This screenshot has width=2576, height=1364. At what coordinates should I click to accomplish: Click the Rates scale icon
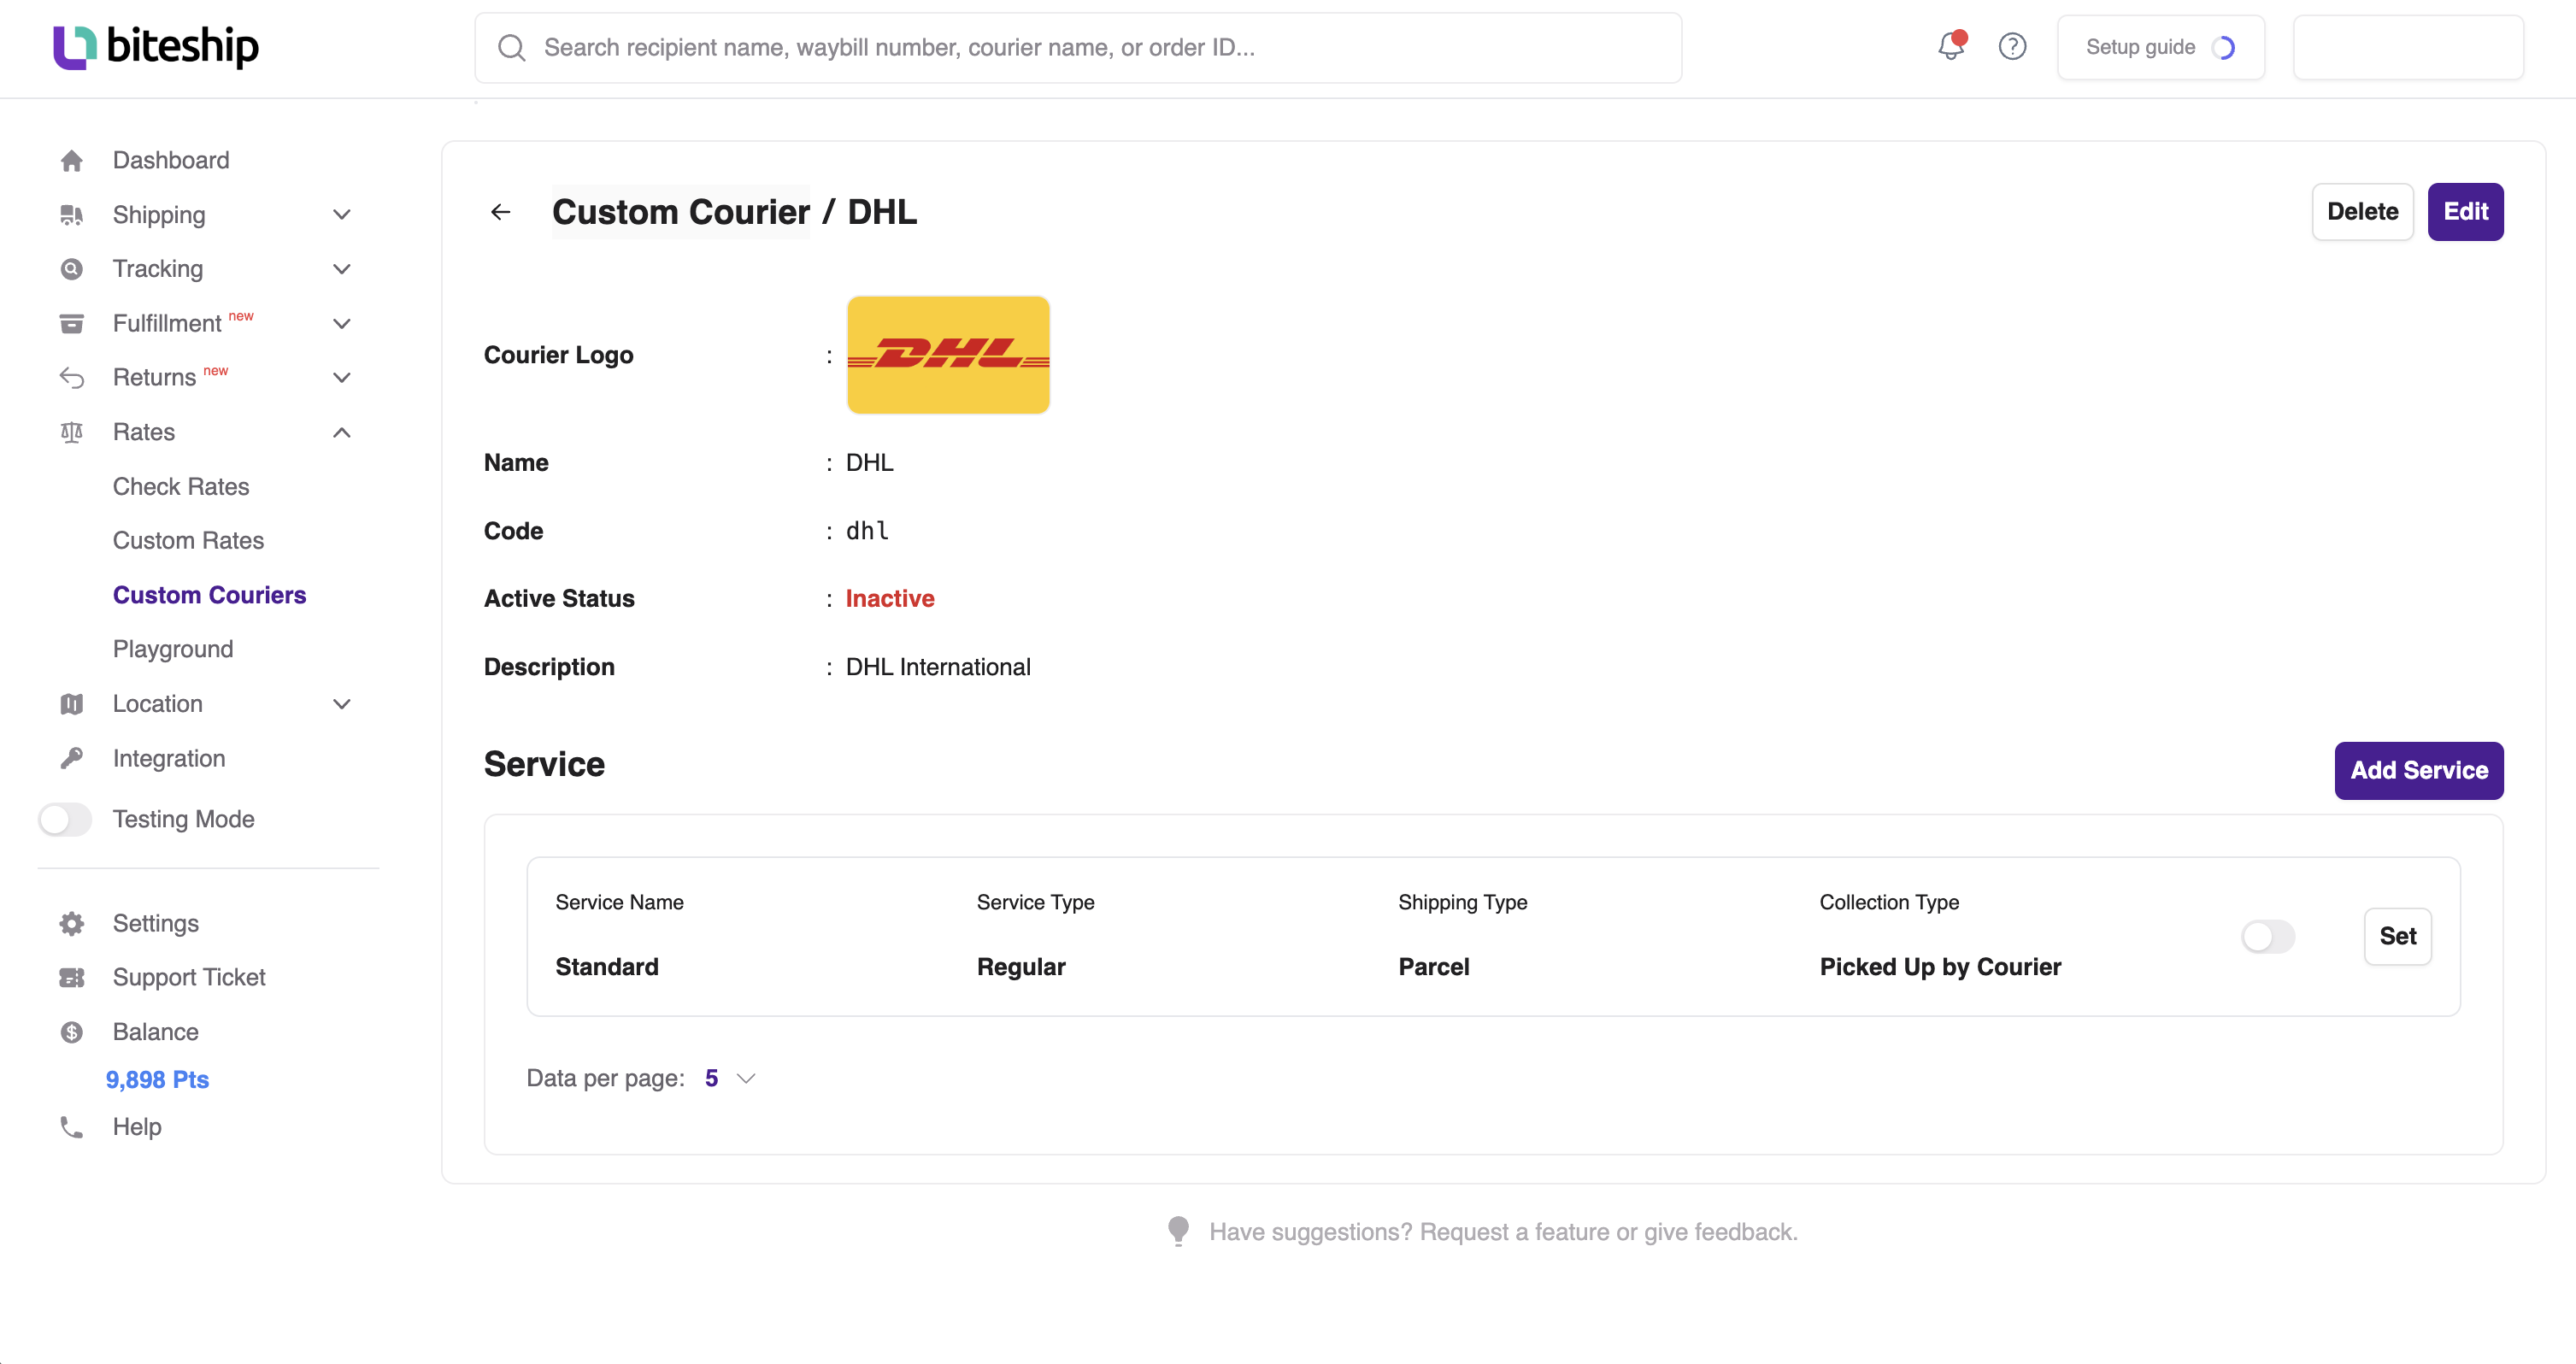tap(71, 432)
